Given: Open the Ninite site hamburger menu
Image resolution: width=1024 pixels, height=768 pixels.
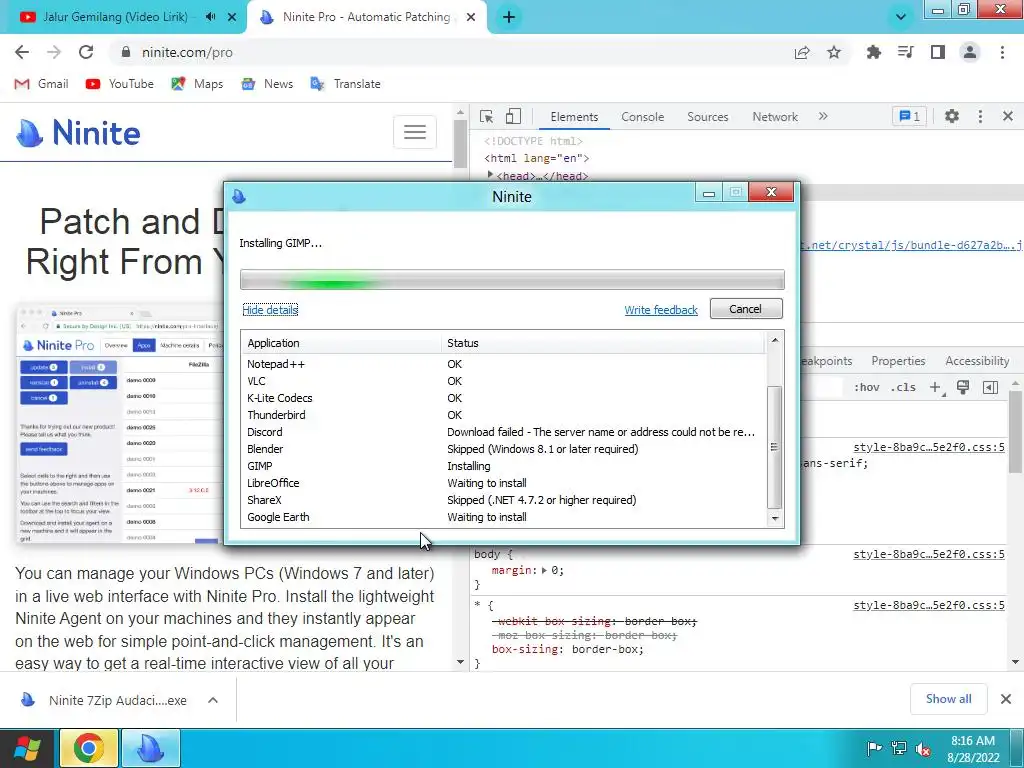Looking at the screenshot, I should (x=415, y=132).
